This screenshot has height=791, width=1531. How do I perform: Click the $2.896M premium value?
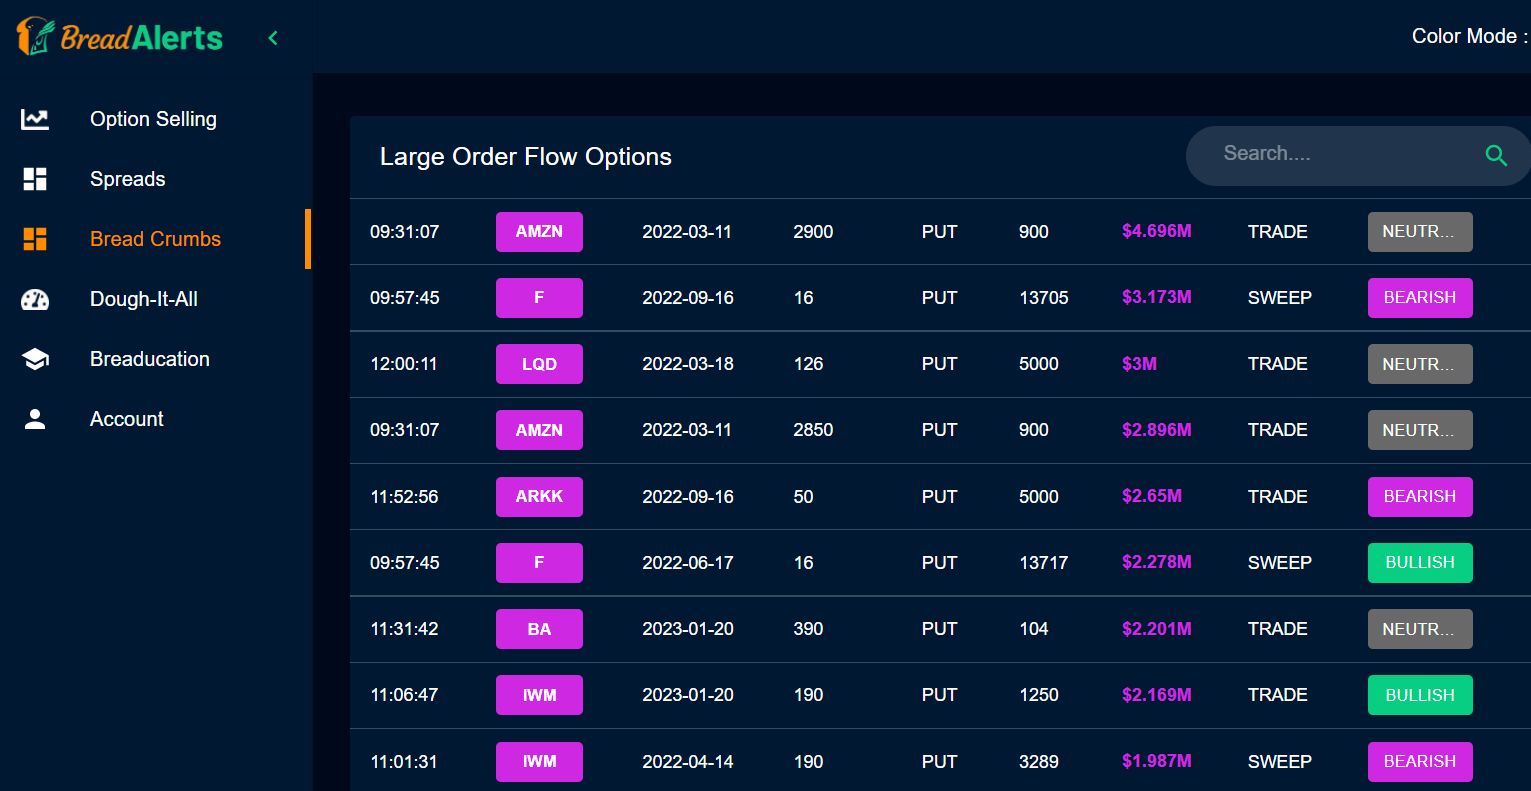(1156, 430)
